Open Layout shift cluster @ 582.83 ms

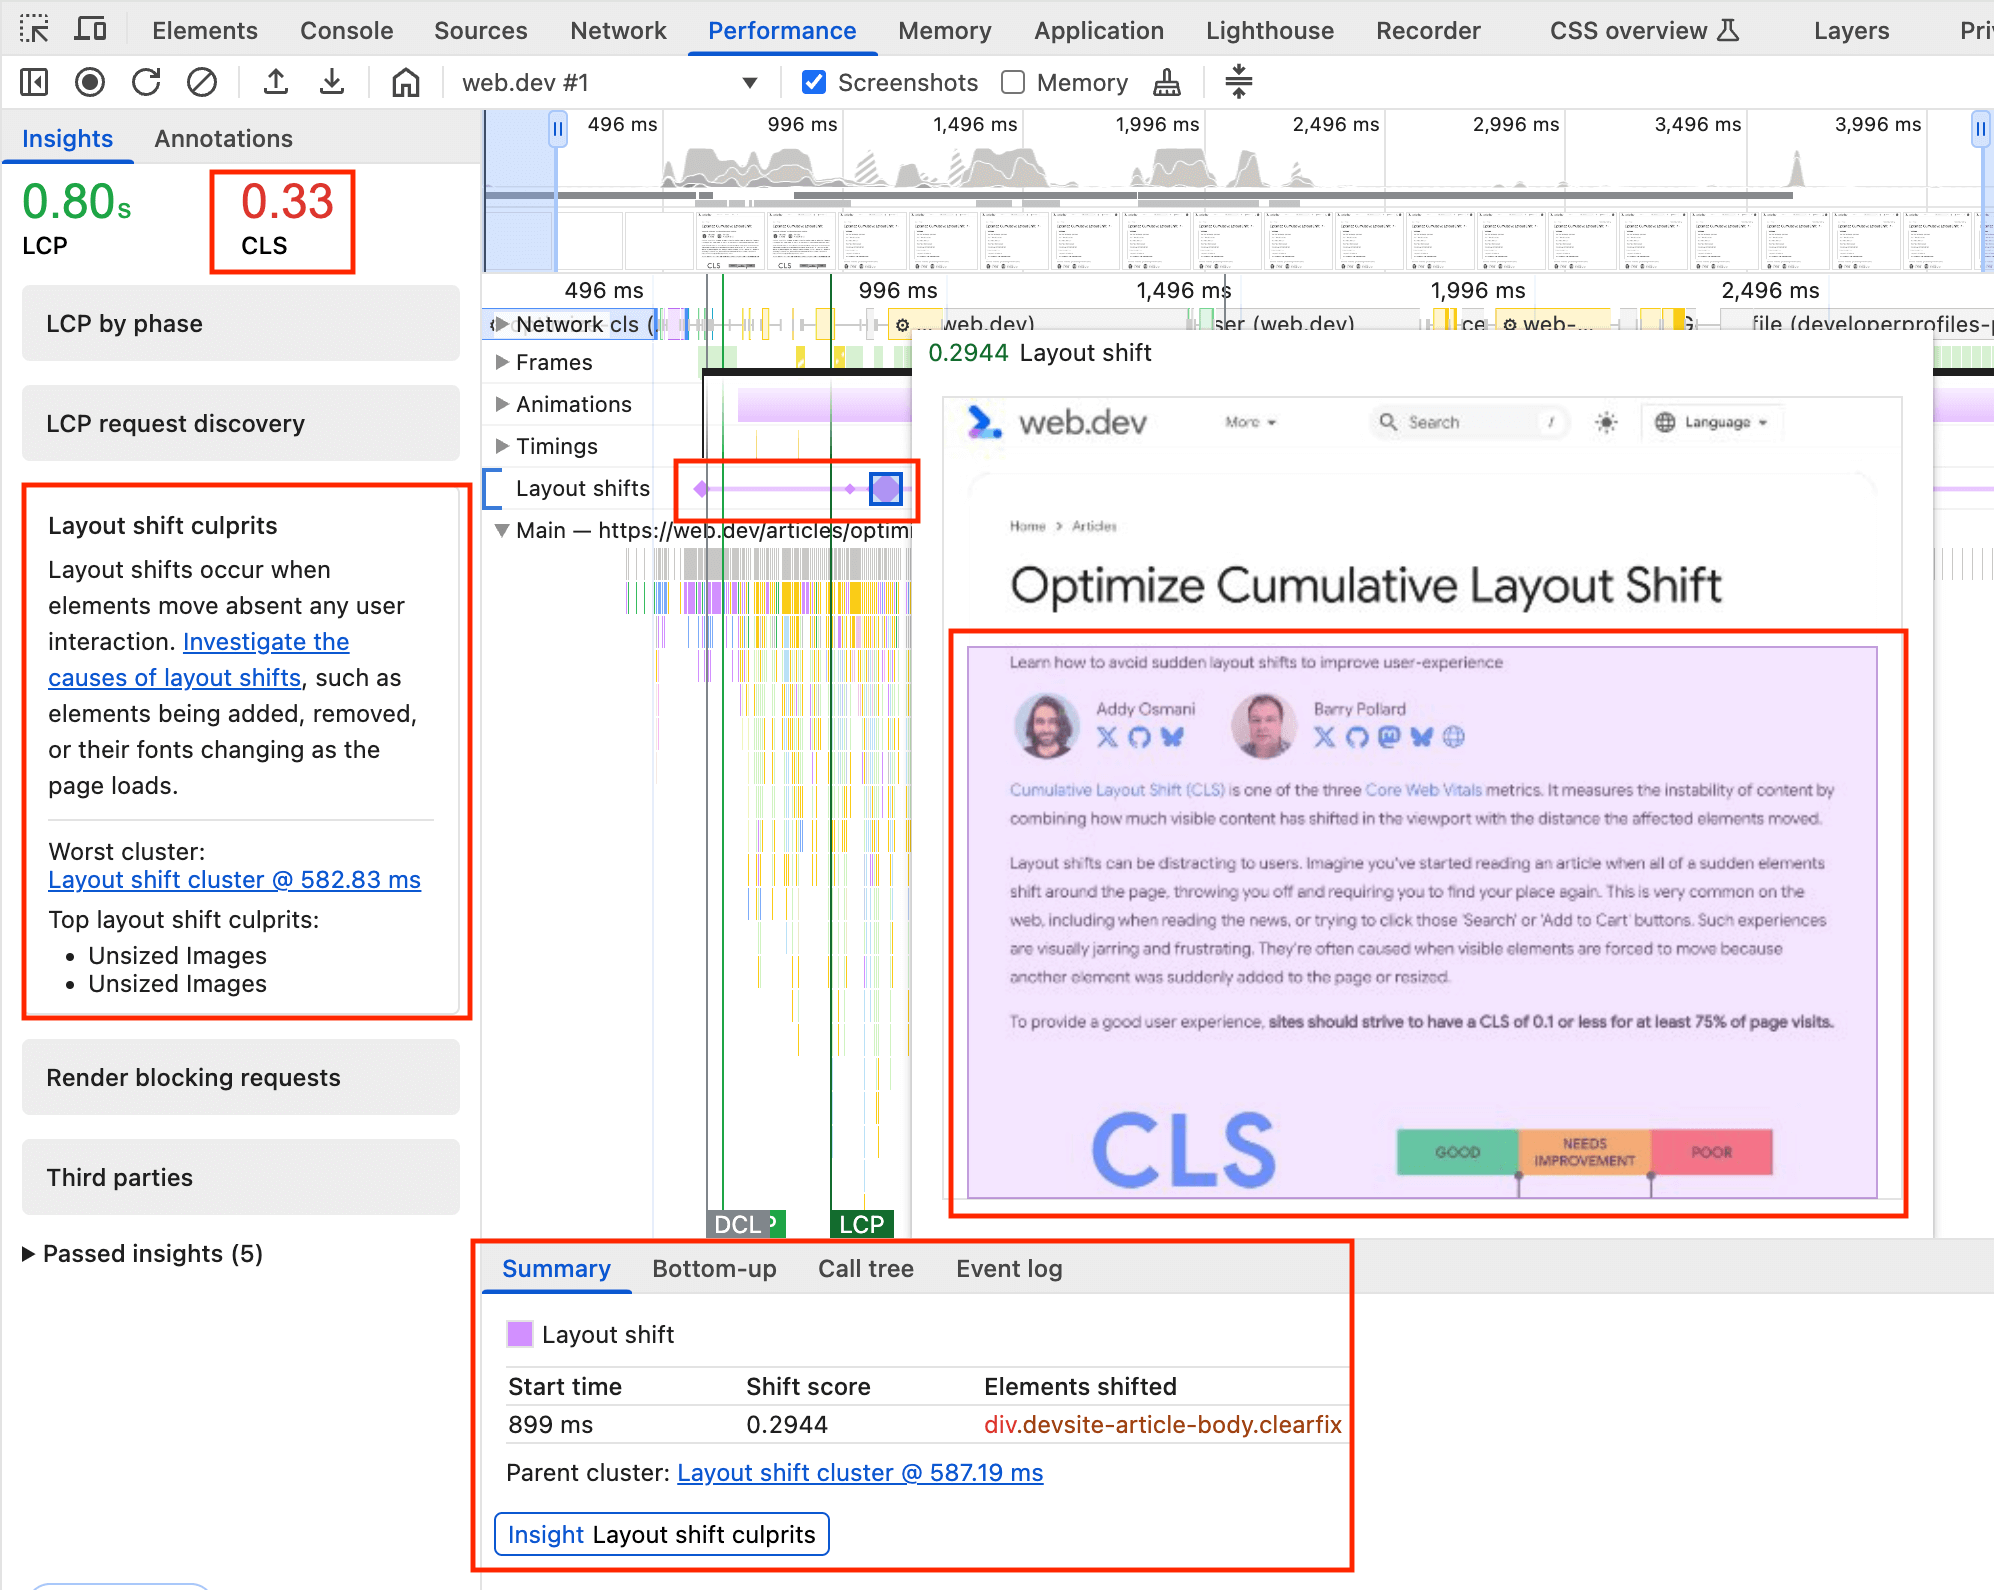coord(234,881)
